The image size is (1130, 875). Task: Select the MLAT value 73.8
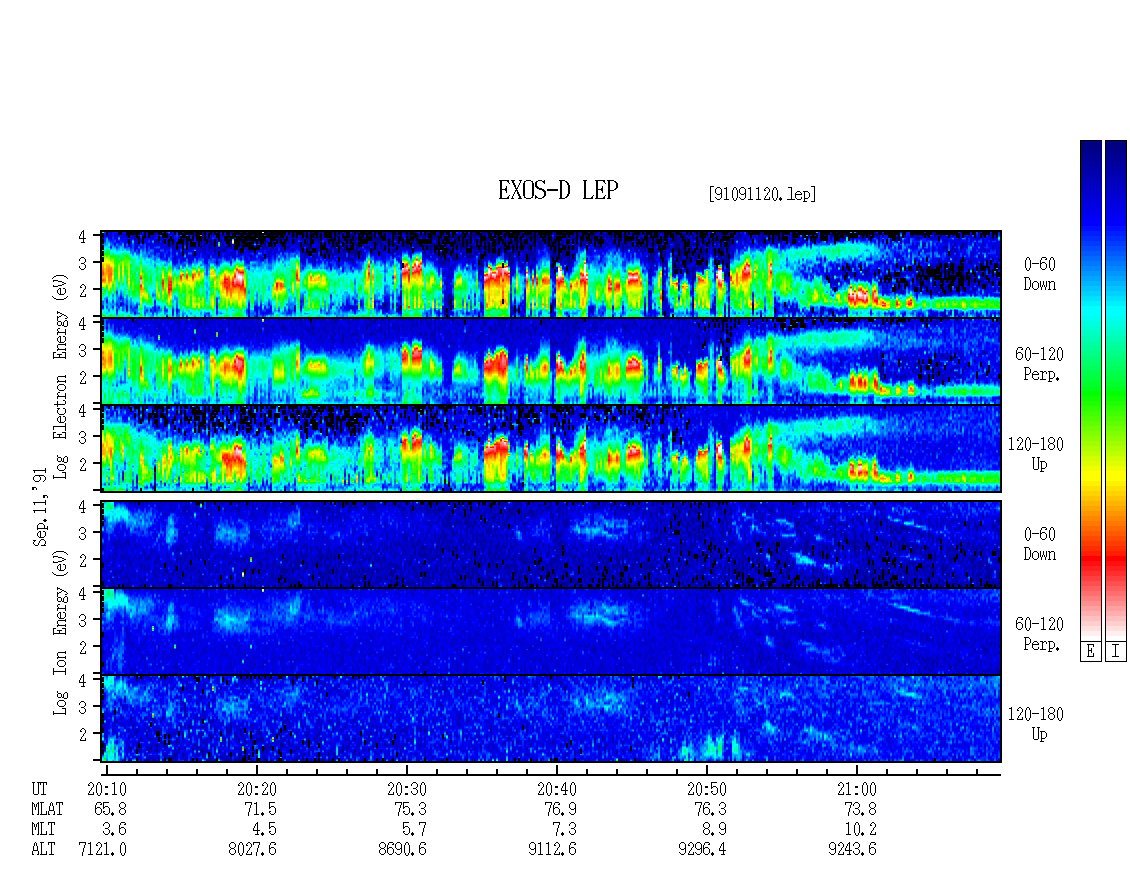[860, 809]
